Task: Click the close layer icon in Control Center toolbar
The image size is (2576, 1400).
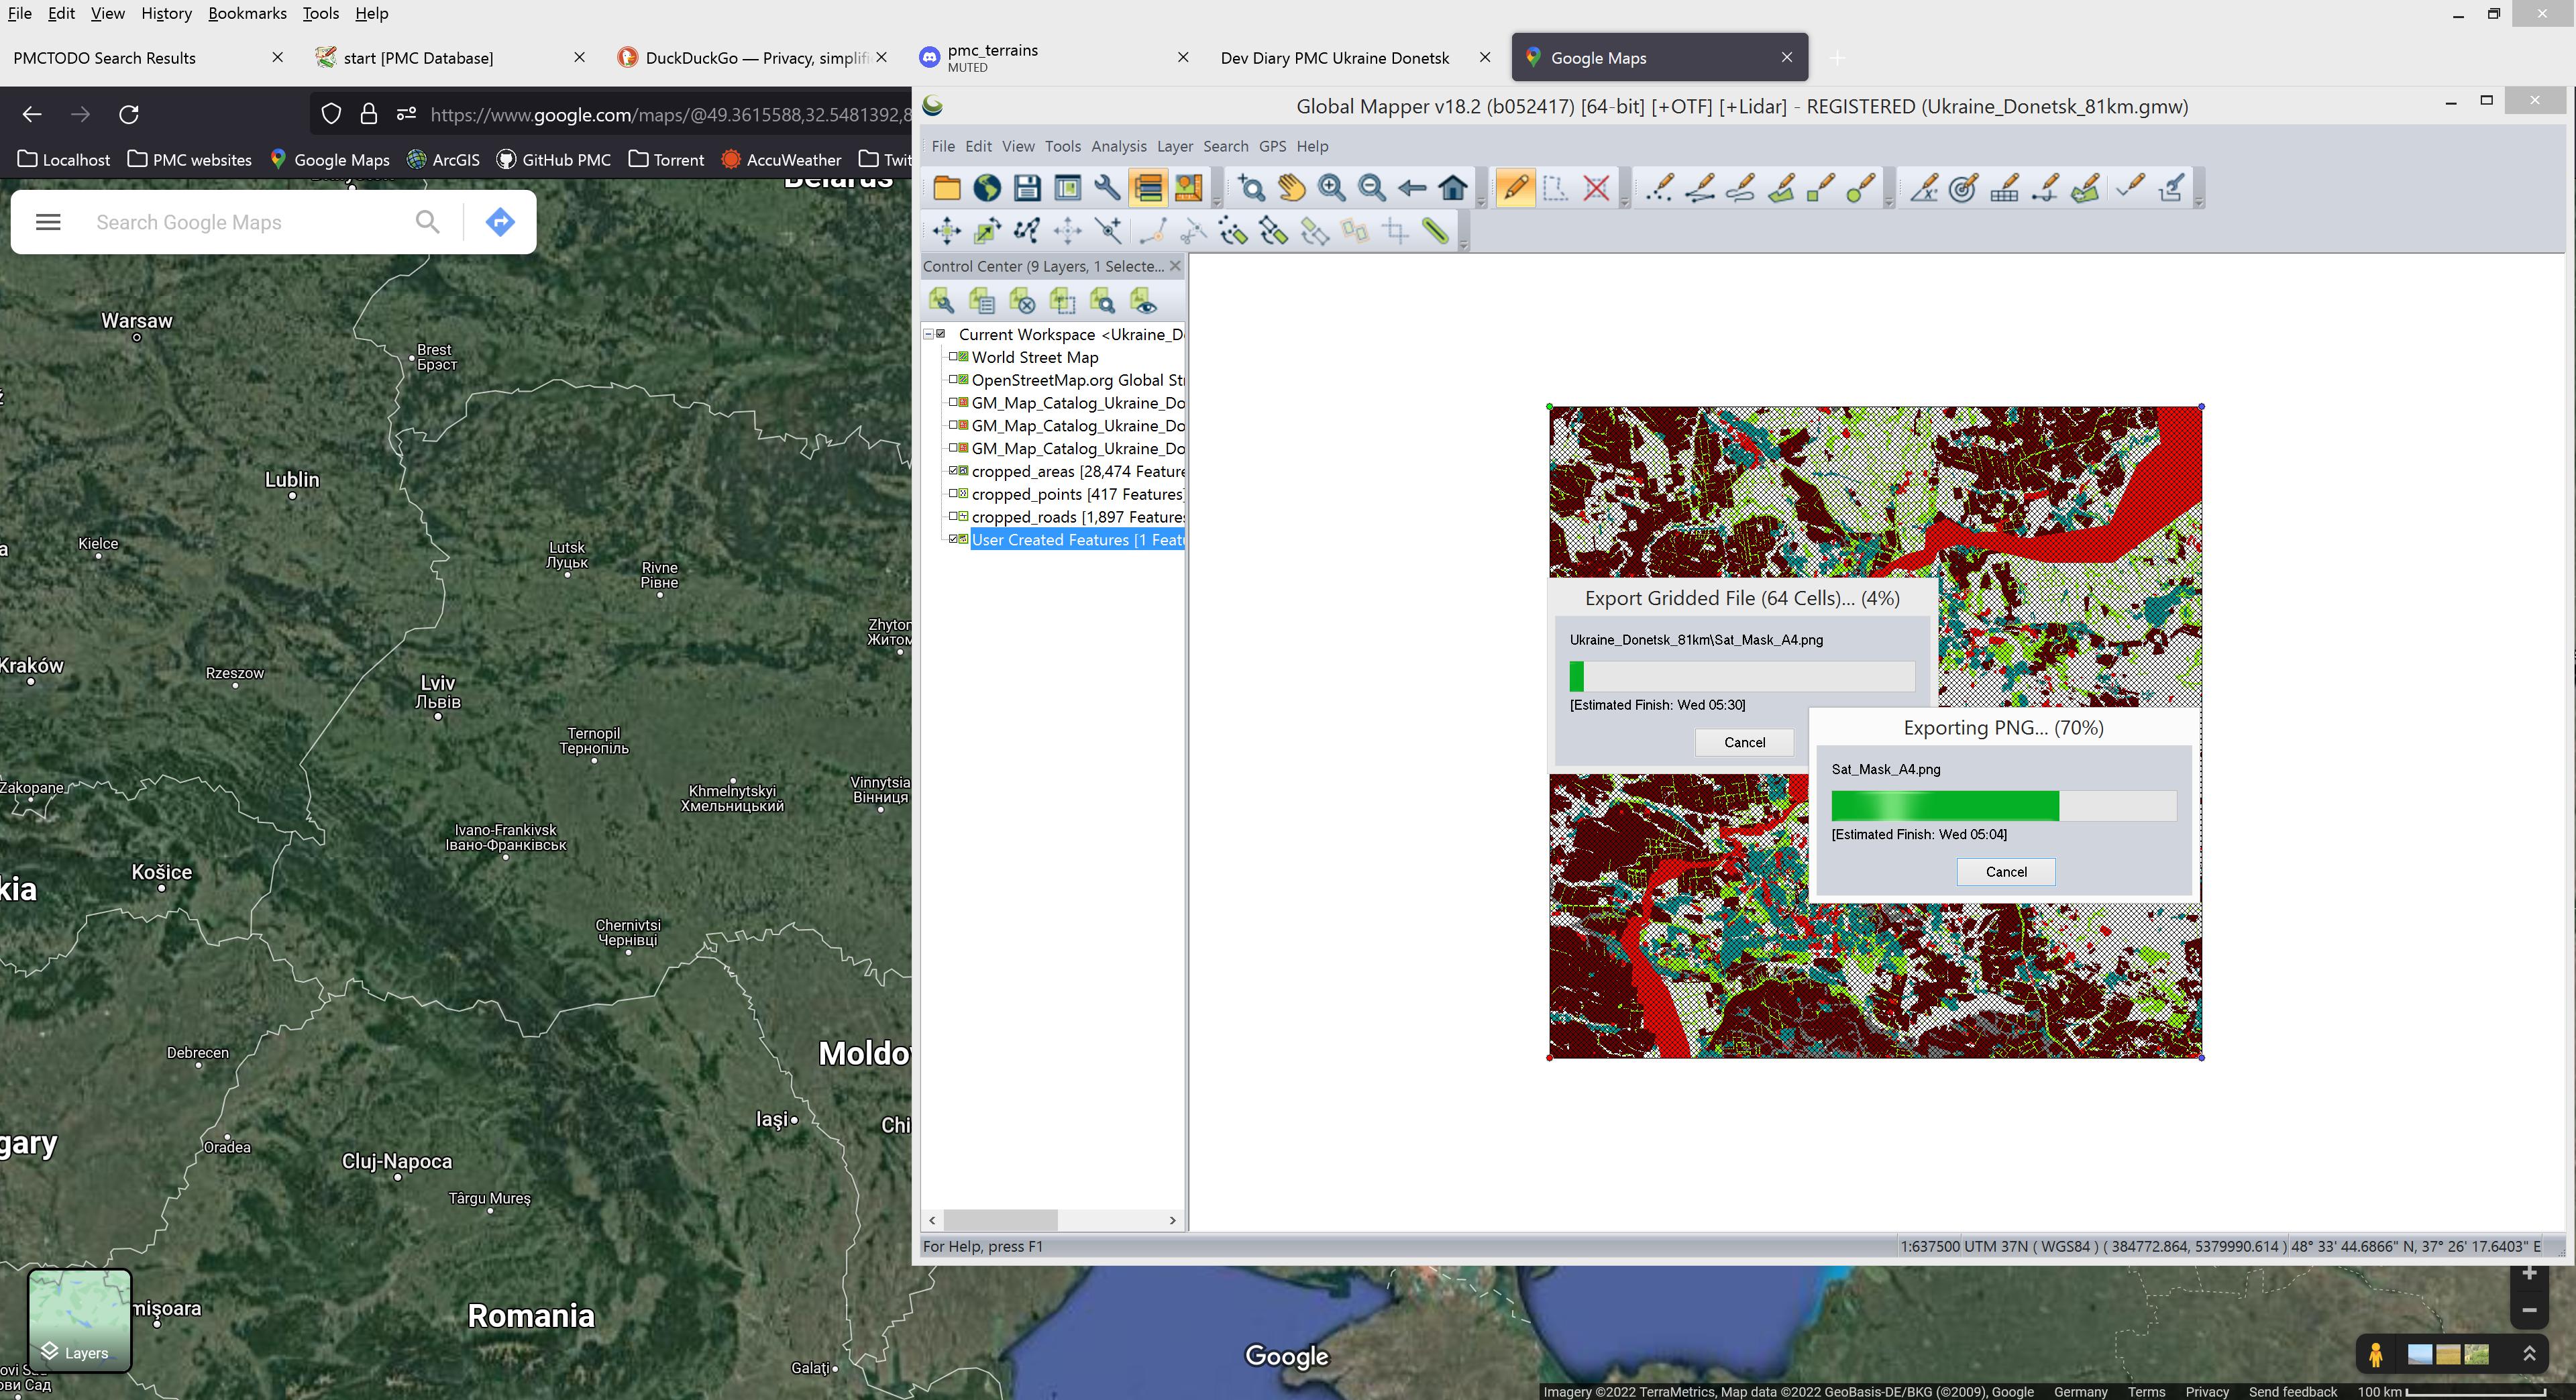Action: [1022, 301]
